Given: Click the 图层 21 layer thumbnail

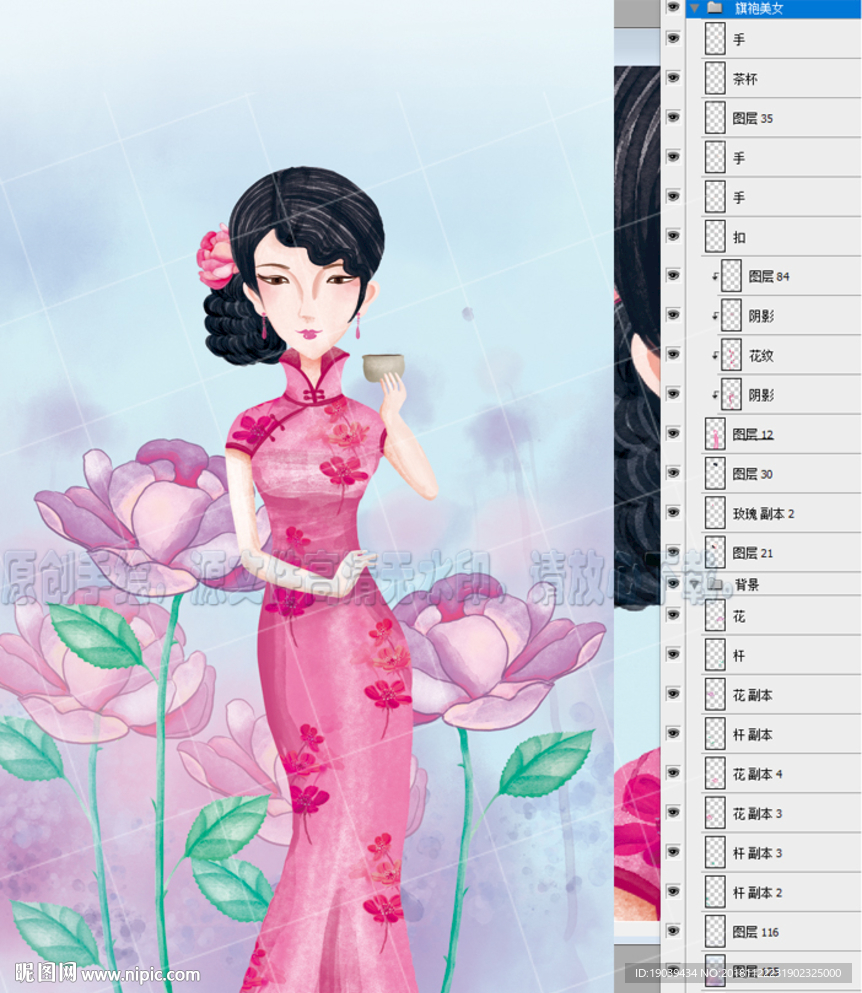Looking at the screenshot, I should click(715, 552).
